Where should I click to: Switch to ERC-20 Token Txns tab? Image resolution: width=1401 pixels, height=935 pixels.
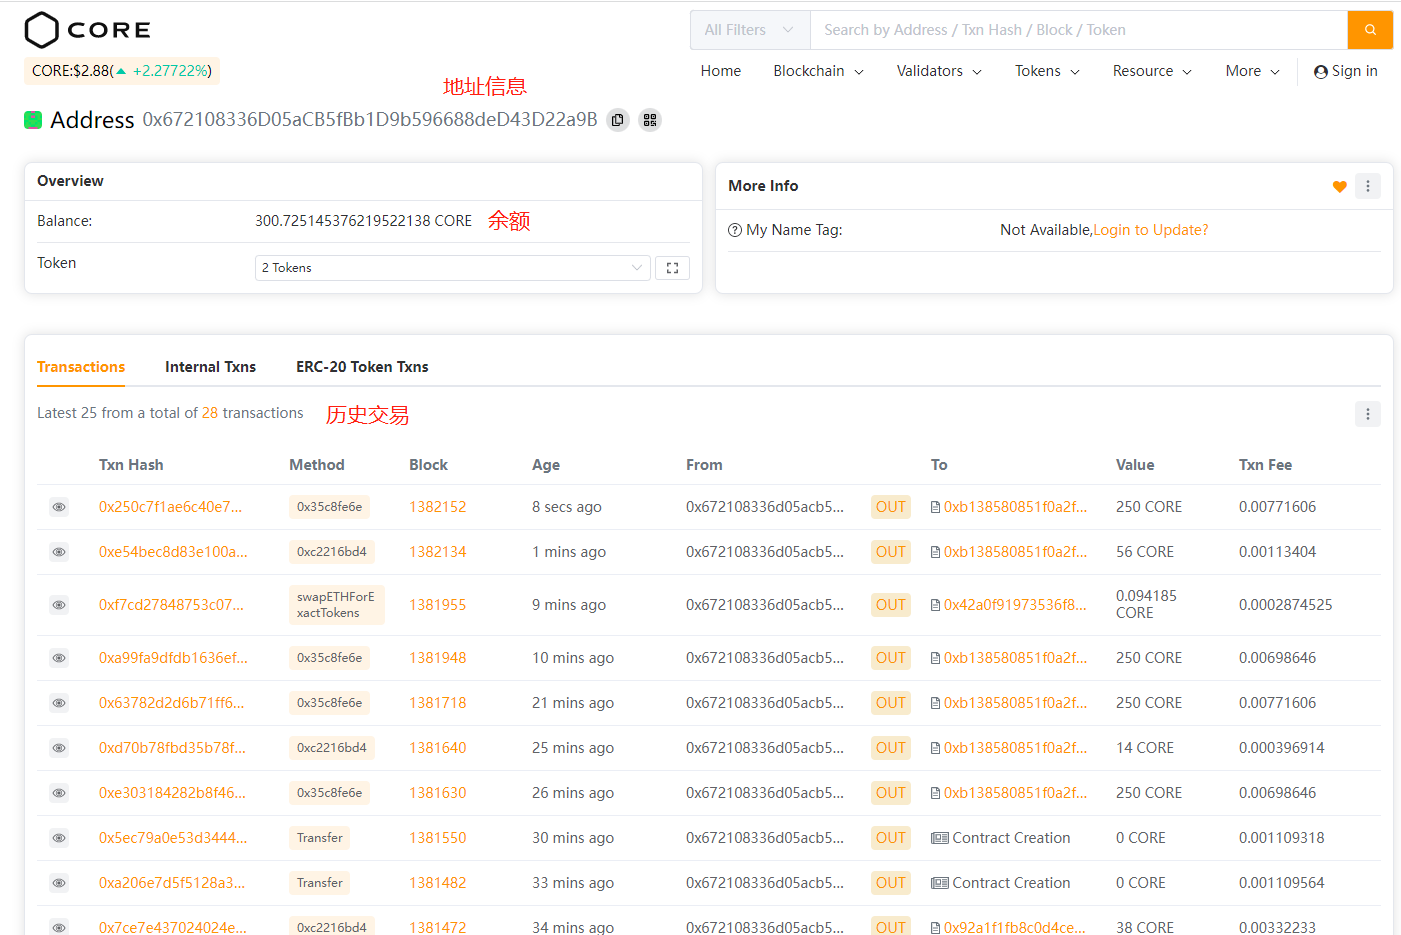[362, 367]
